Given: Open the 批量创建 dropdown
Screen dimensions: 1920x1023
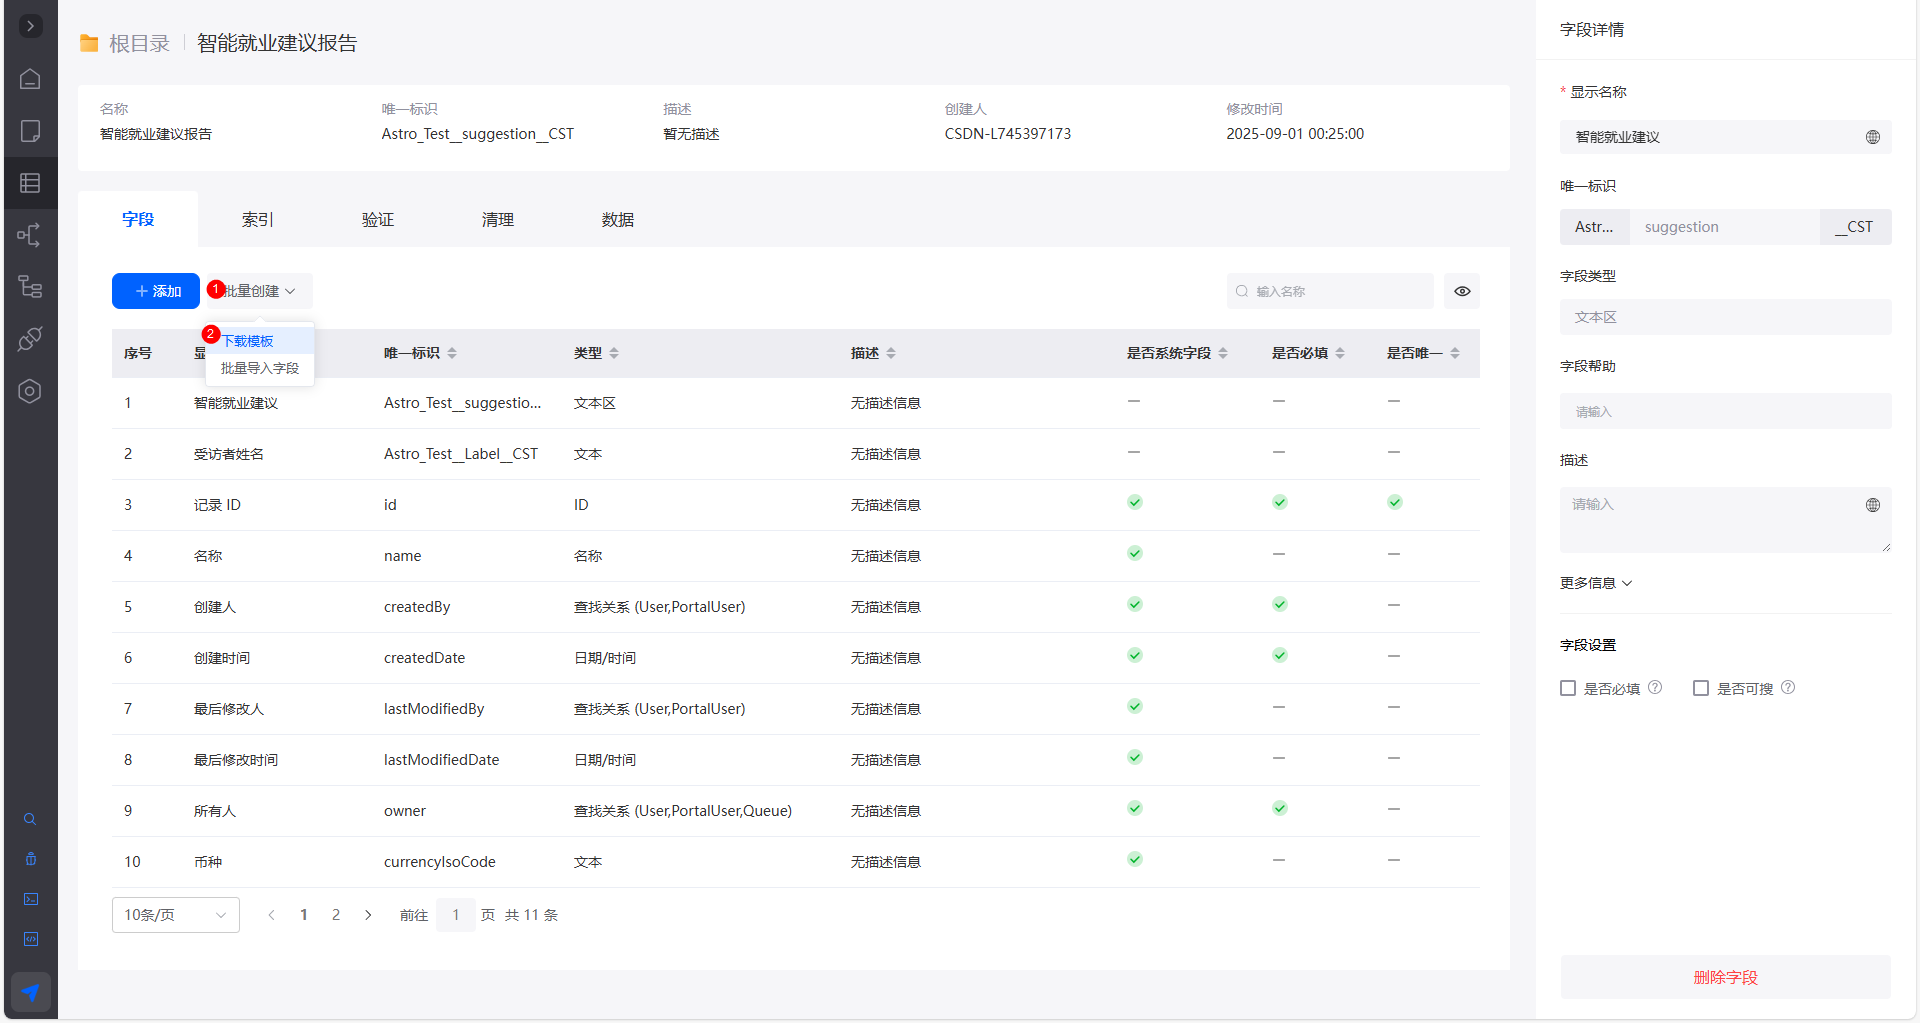Looking at the screenshot, I should tap(258, 291).
